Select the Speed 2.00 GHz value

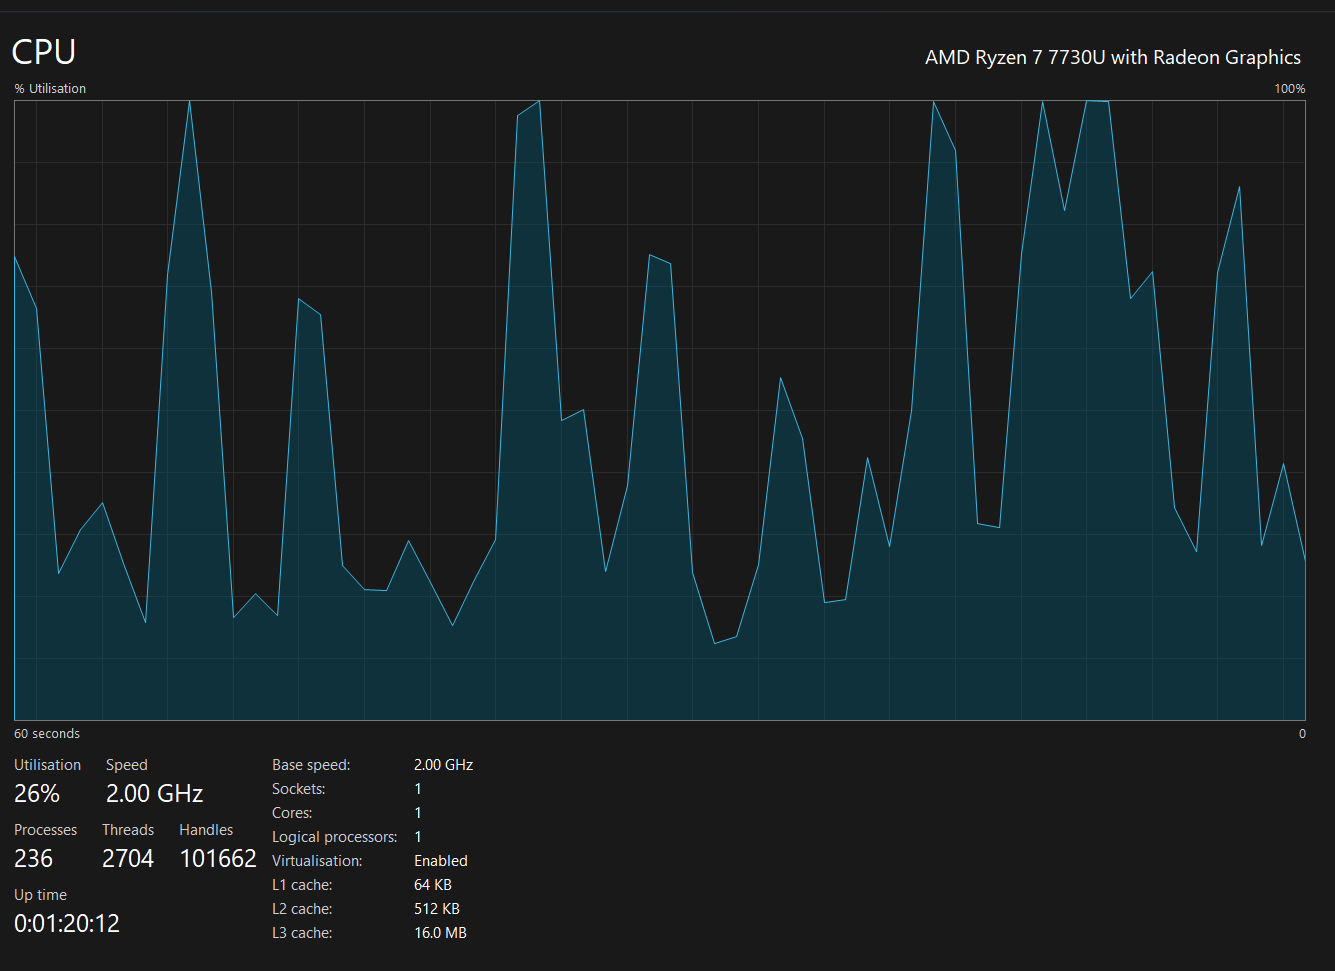155,793
